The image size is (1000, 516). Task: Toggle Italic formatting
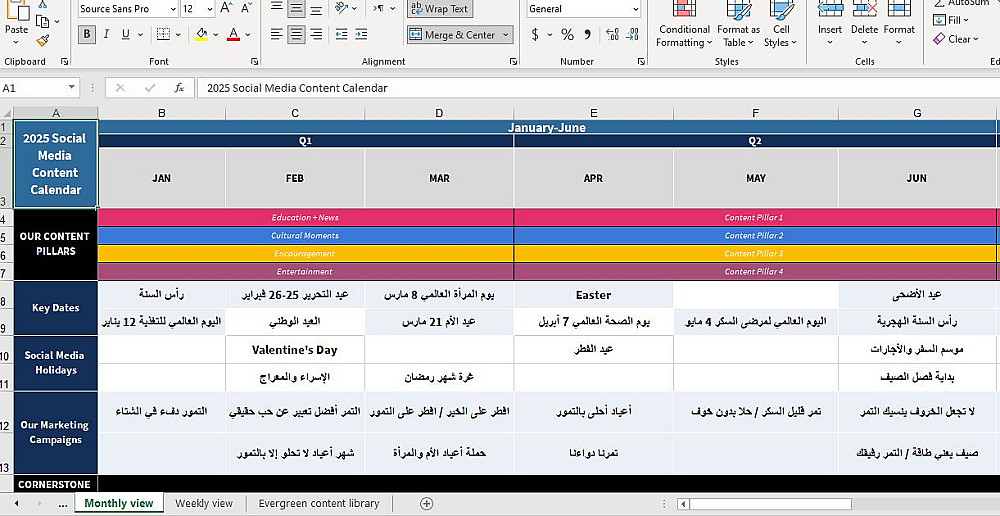(x=106, y=34)
